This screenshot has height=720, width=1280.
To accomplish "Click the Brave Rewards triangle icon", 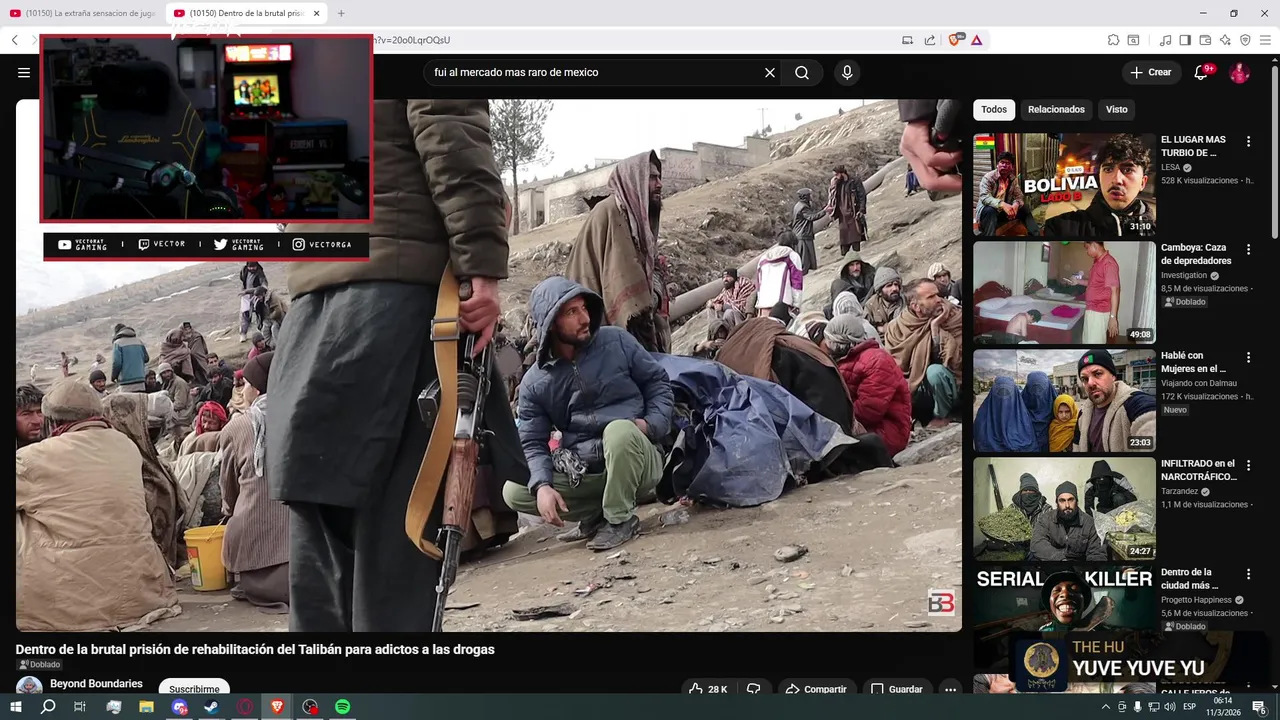I will click(x=976, y=40).
